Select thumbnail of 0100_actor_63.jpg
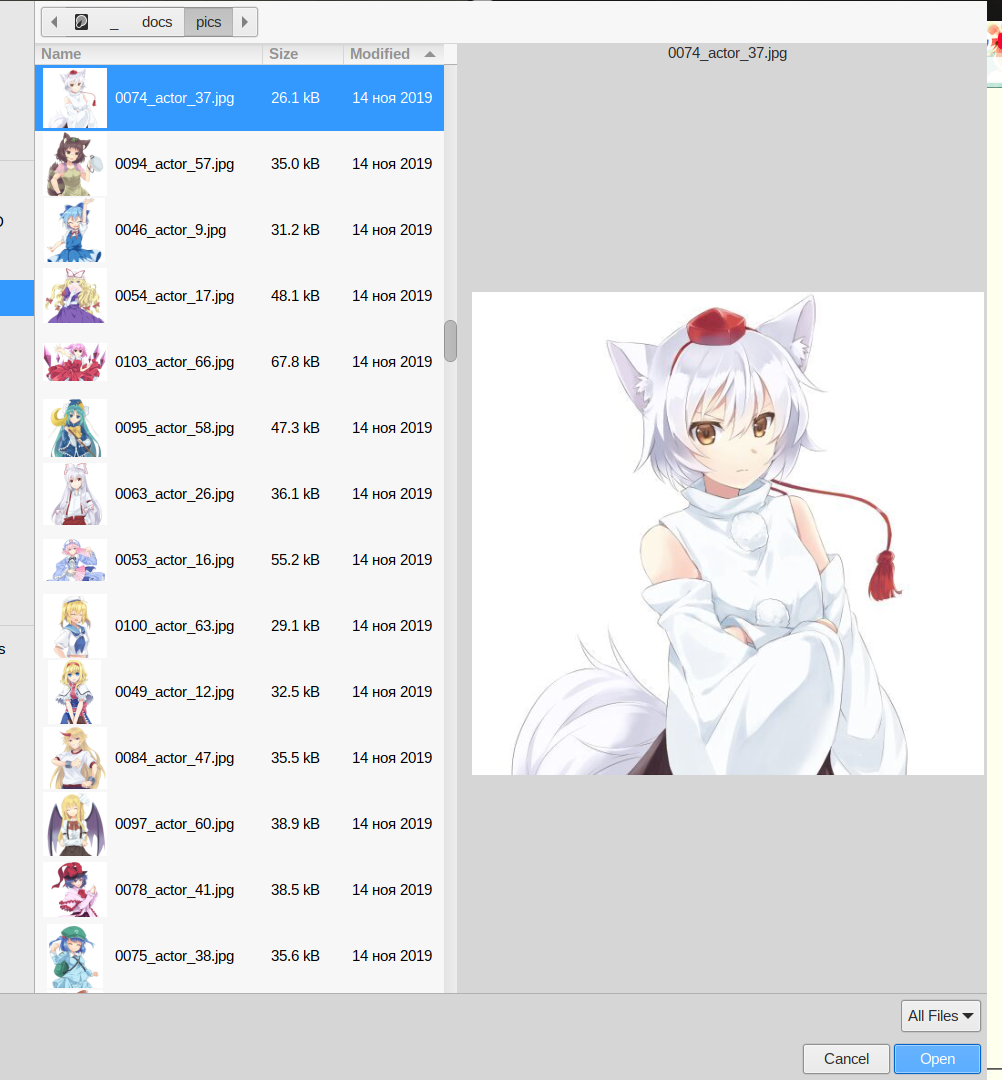 75,626
